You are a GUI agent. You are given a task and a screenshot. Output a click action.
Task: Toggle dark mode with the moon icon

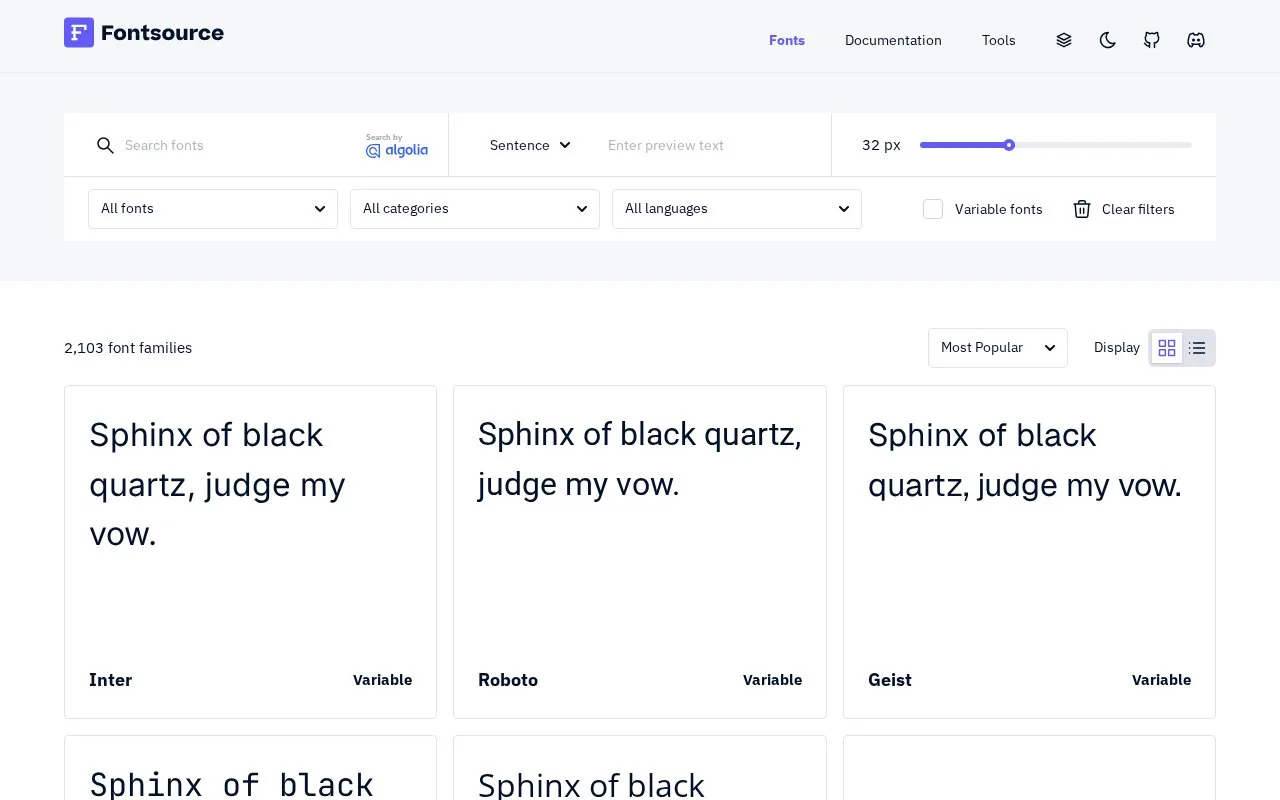pos(1108,40)
